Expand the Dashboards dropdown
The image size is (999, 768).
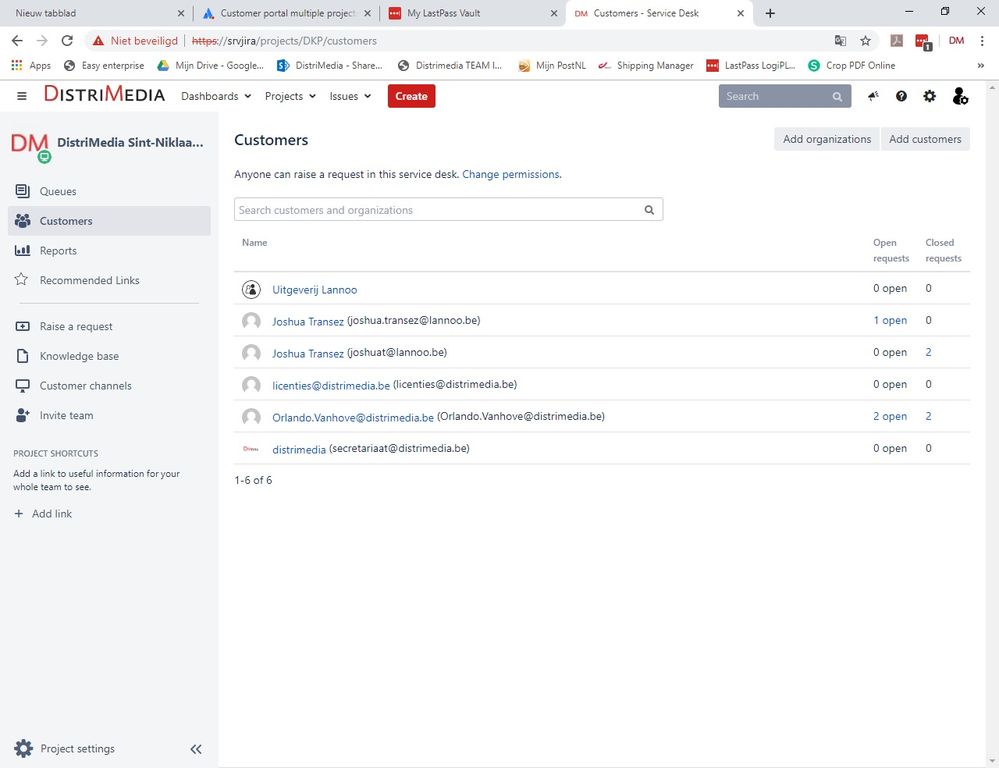[x=216, y=96]
